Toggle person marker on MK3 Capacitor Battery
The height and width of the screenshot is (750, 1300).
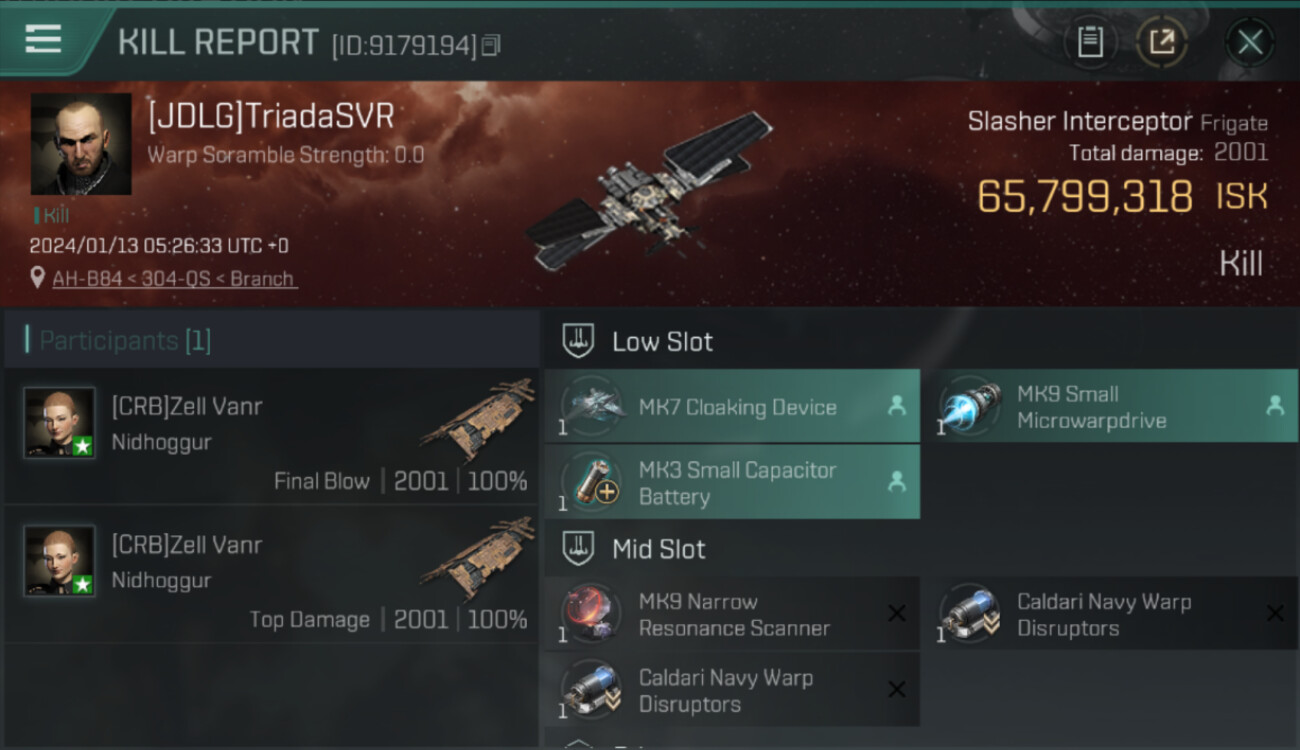(x=897, y=482)
